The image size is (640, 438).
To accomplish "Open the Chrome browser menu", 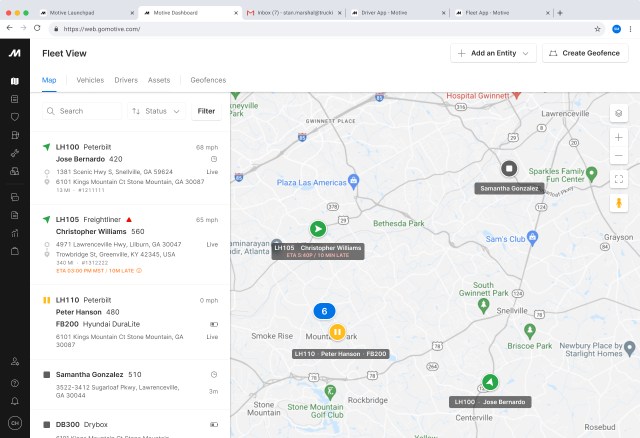I will [630, 29].
